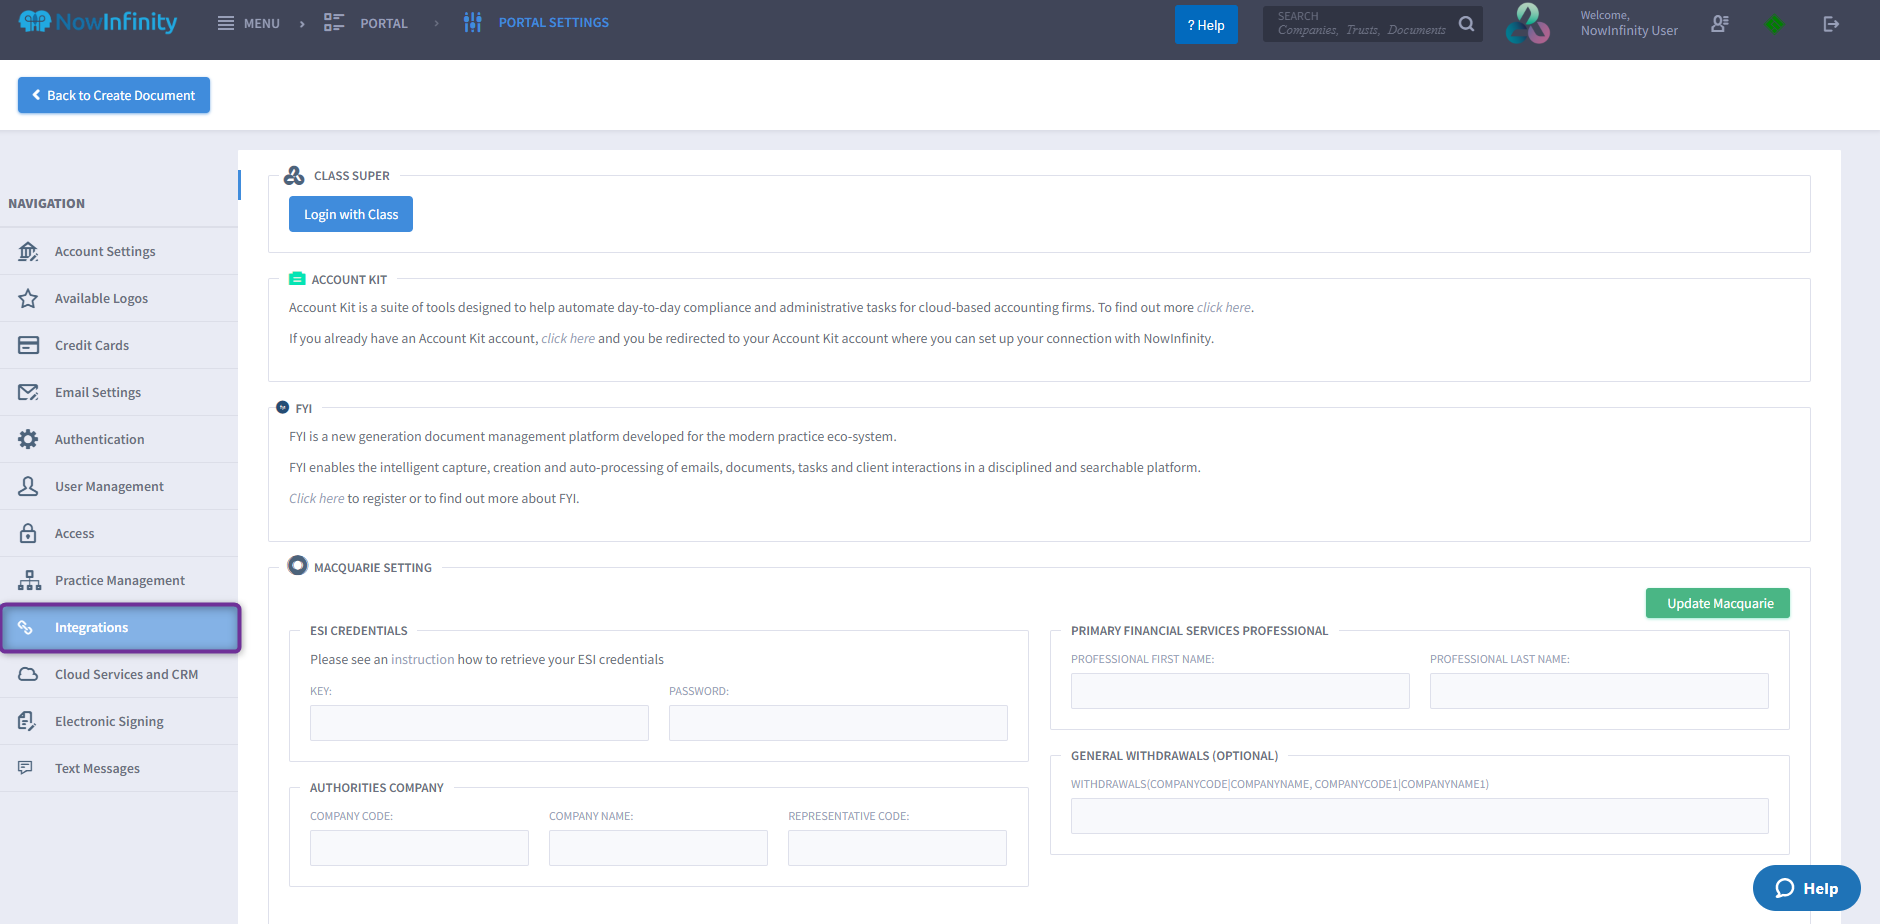Screen dimensions: 1880x924
Task: Open the Help chat widget
Action: (1806, 888)
